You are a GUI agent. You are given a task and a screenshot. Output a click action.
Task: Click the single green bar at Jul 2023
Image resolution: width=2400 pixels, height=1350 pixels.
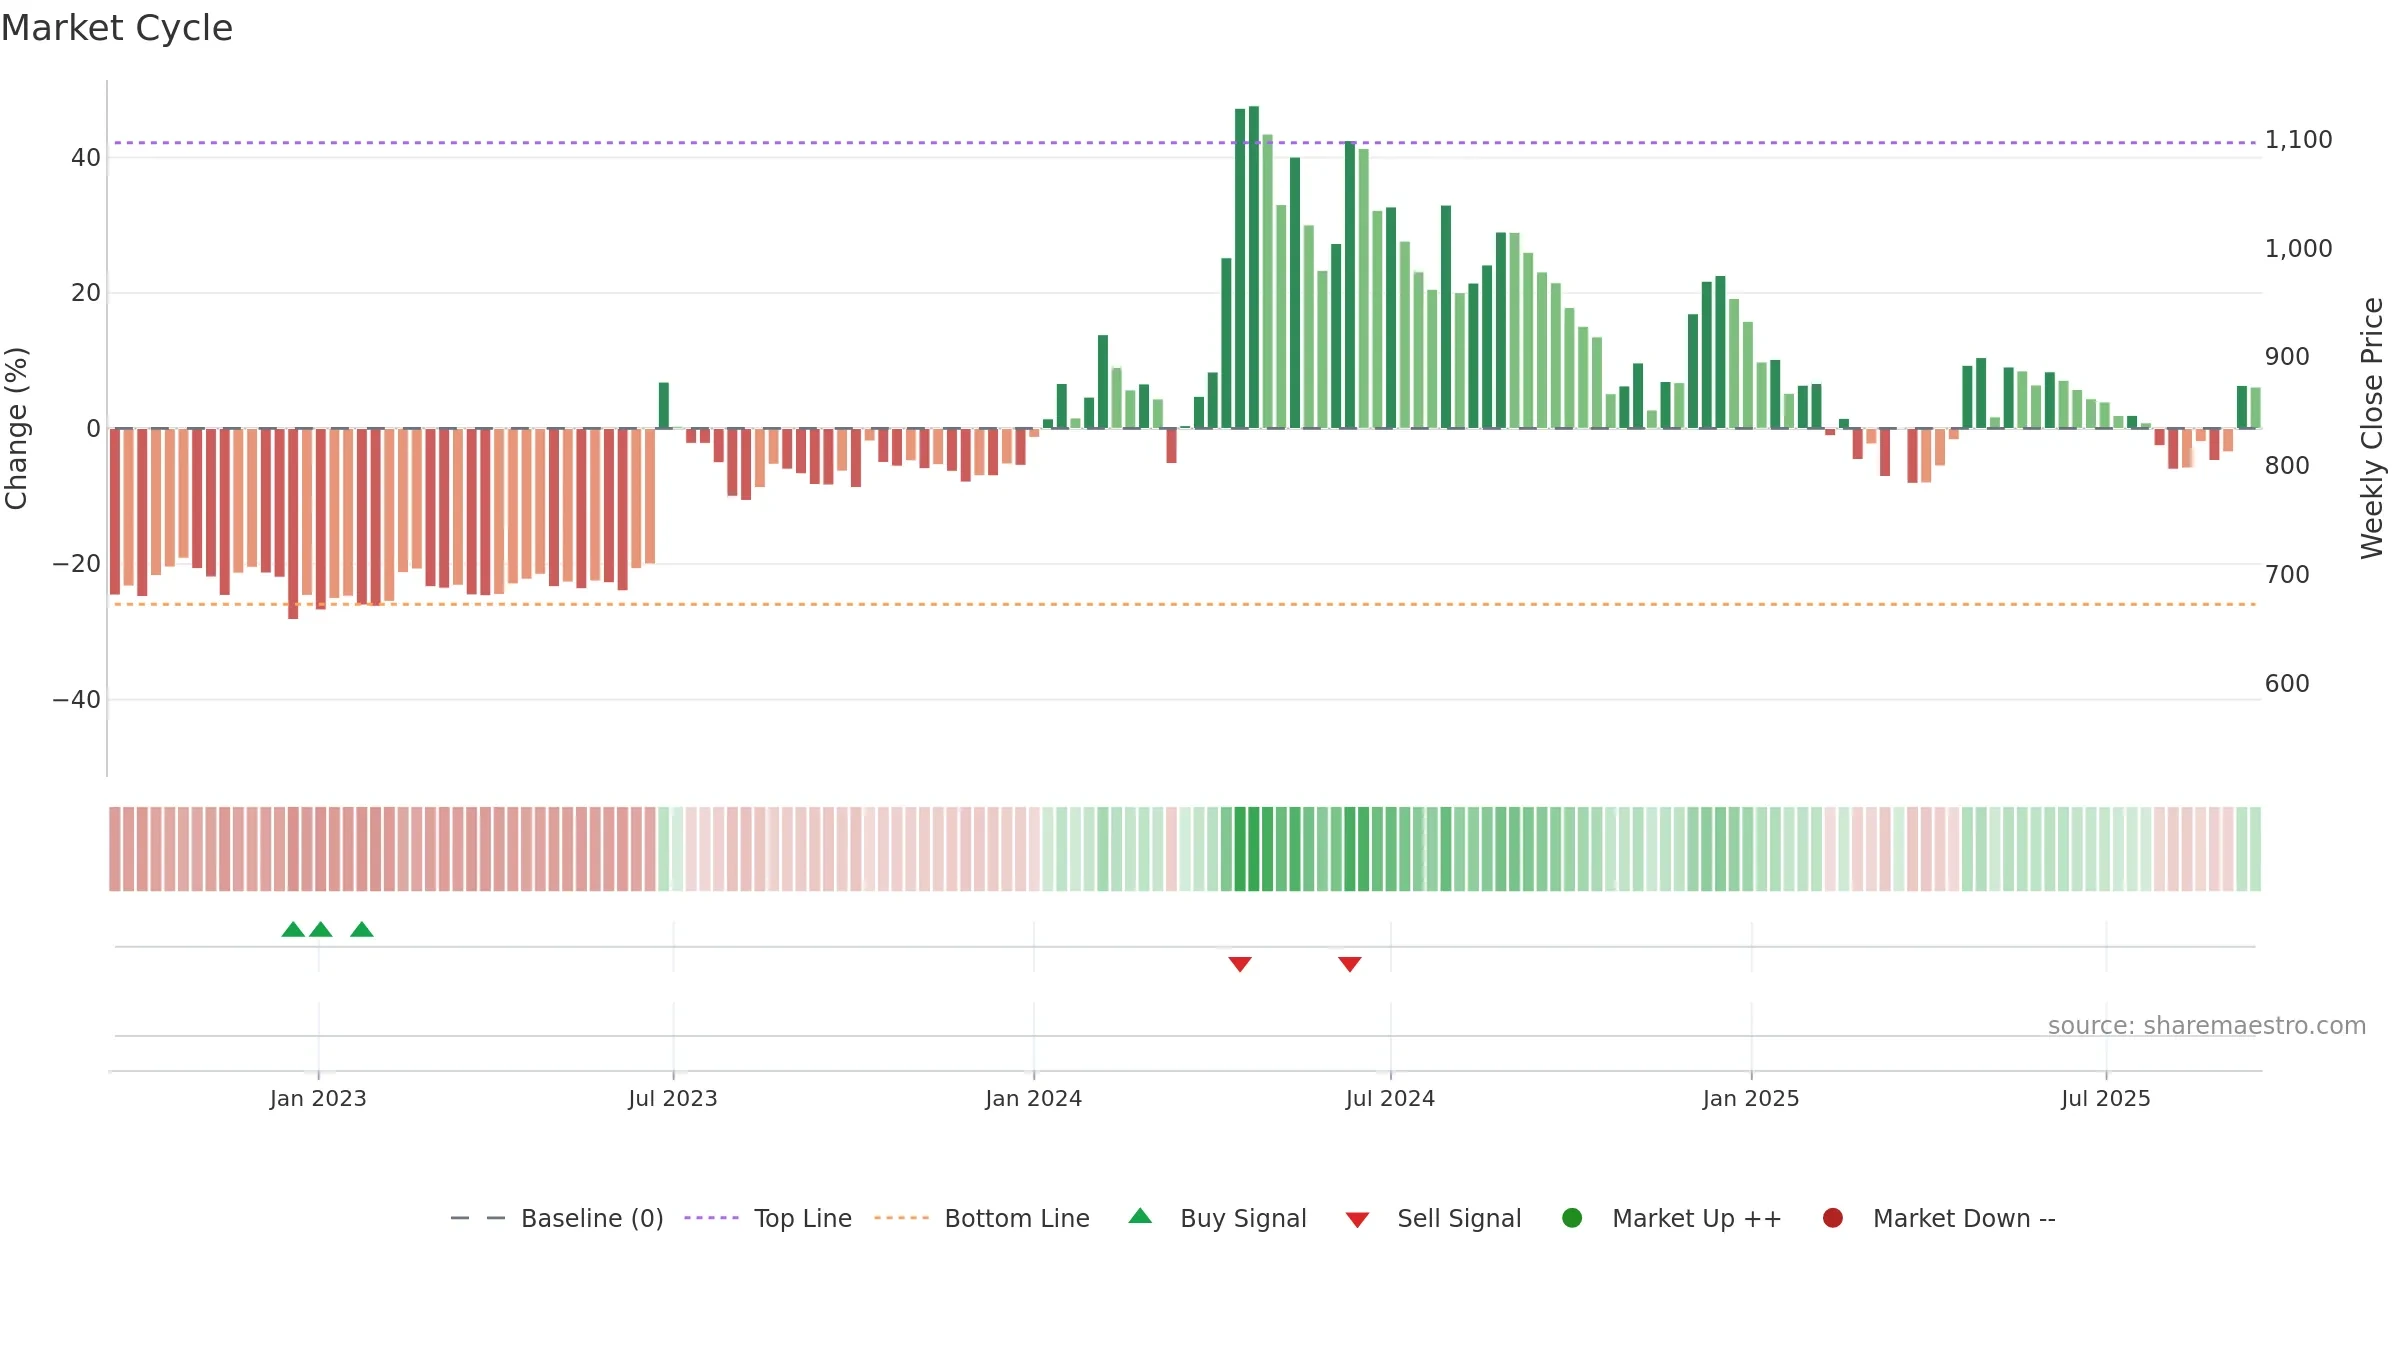[x=664, y=405]
